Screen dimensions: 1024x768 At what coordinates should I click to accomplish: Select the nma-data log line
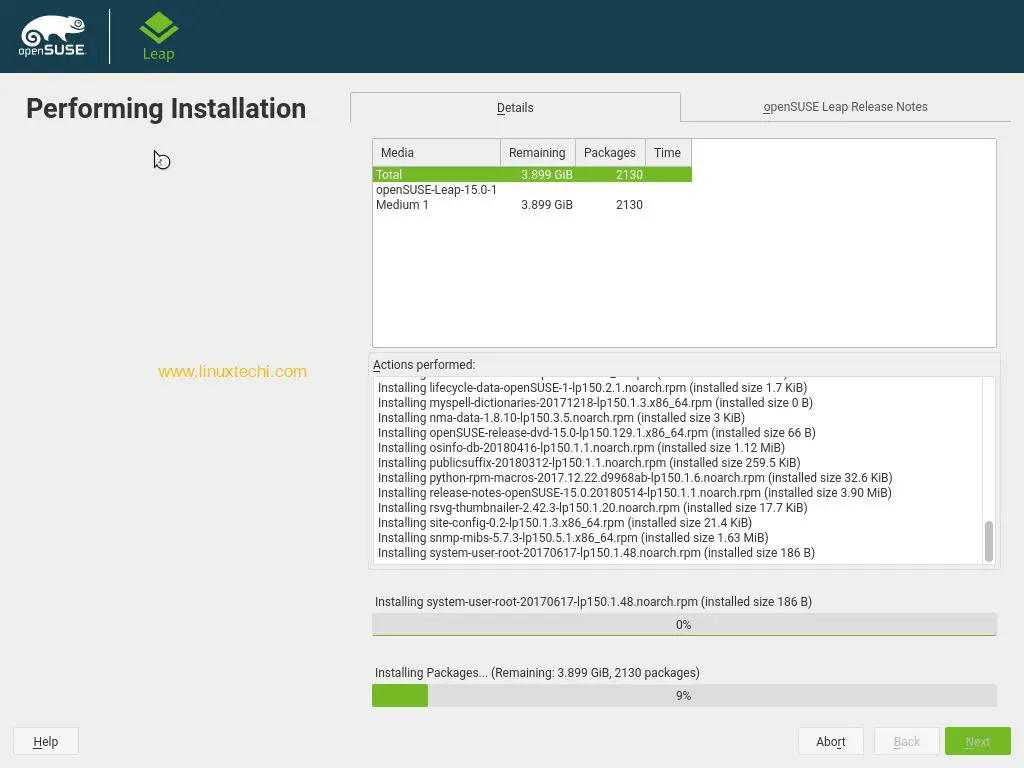click(x=561, y=417)
